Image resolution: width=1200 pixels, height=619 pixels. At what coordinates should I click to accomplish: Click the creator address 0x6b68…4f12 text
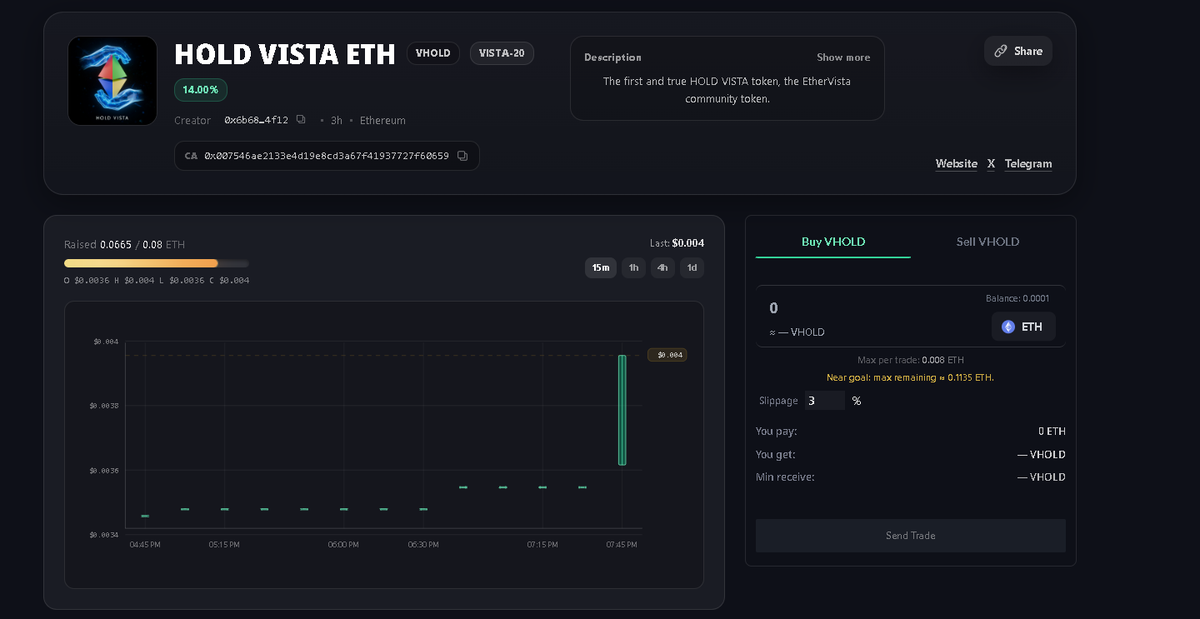pyautogui.click(x=257, y=120)
